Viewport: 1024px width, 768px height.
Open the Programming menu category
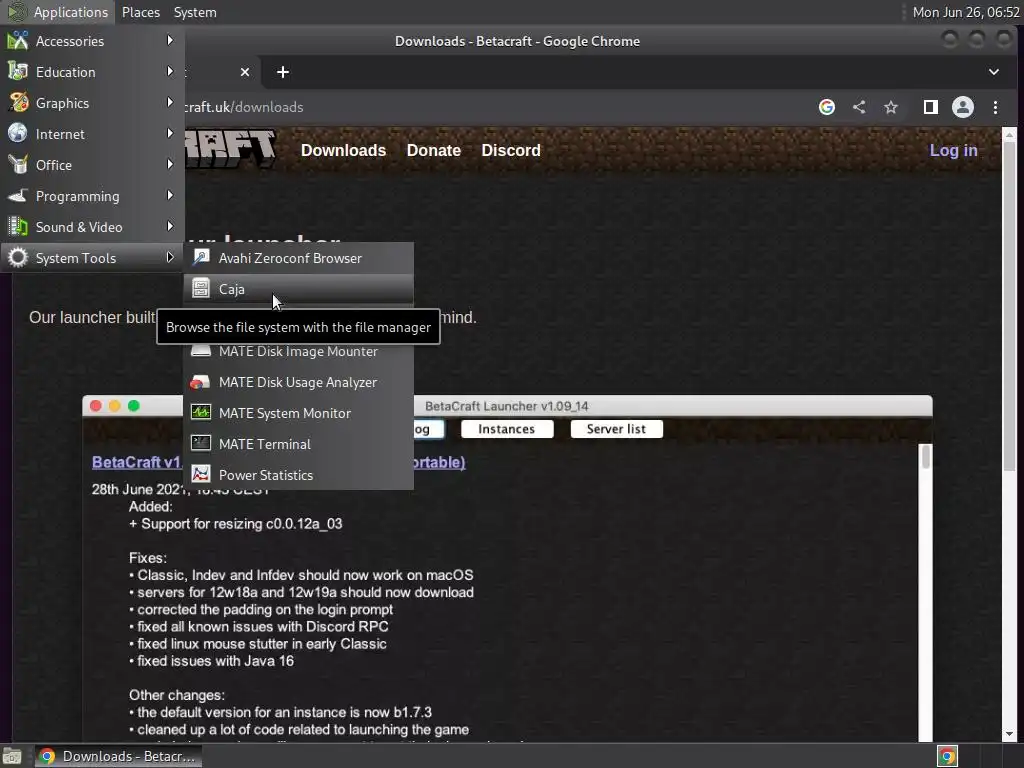point(92,196)
